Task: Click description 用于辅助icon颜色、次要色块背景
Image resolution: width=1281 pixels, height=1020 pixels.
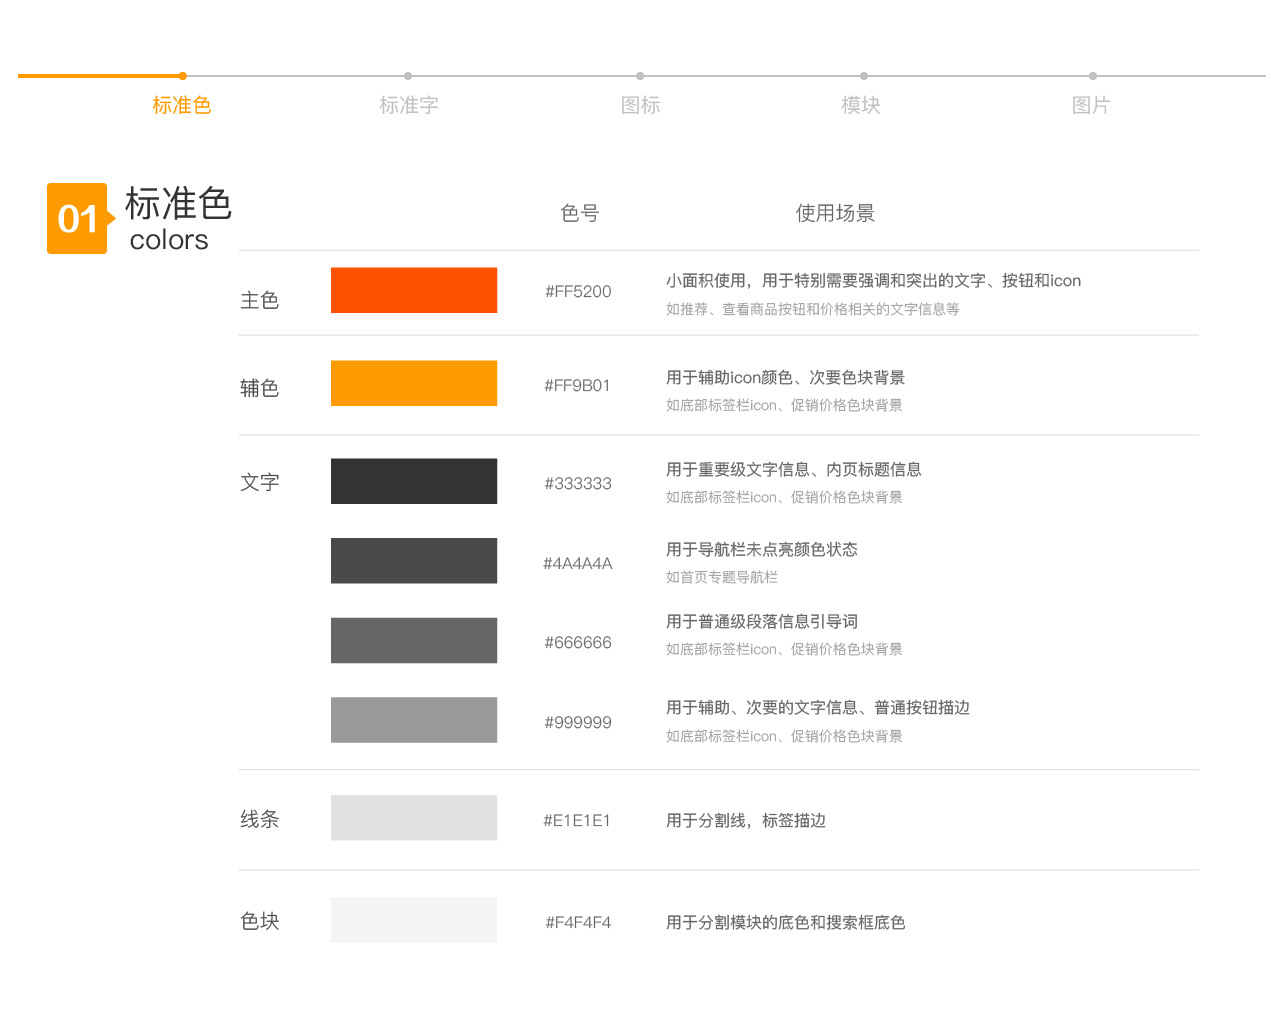Action: coord(786,377)
